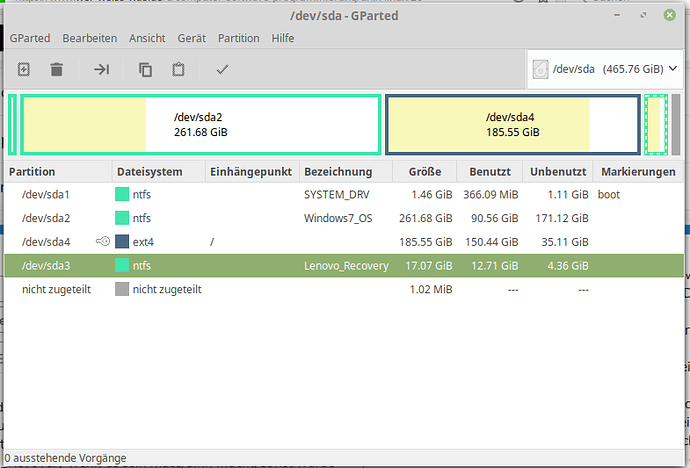Click the Copy partition toolbar icon

point(146,69)
